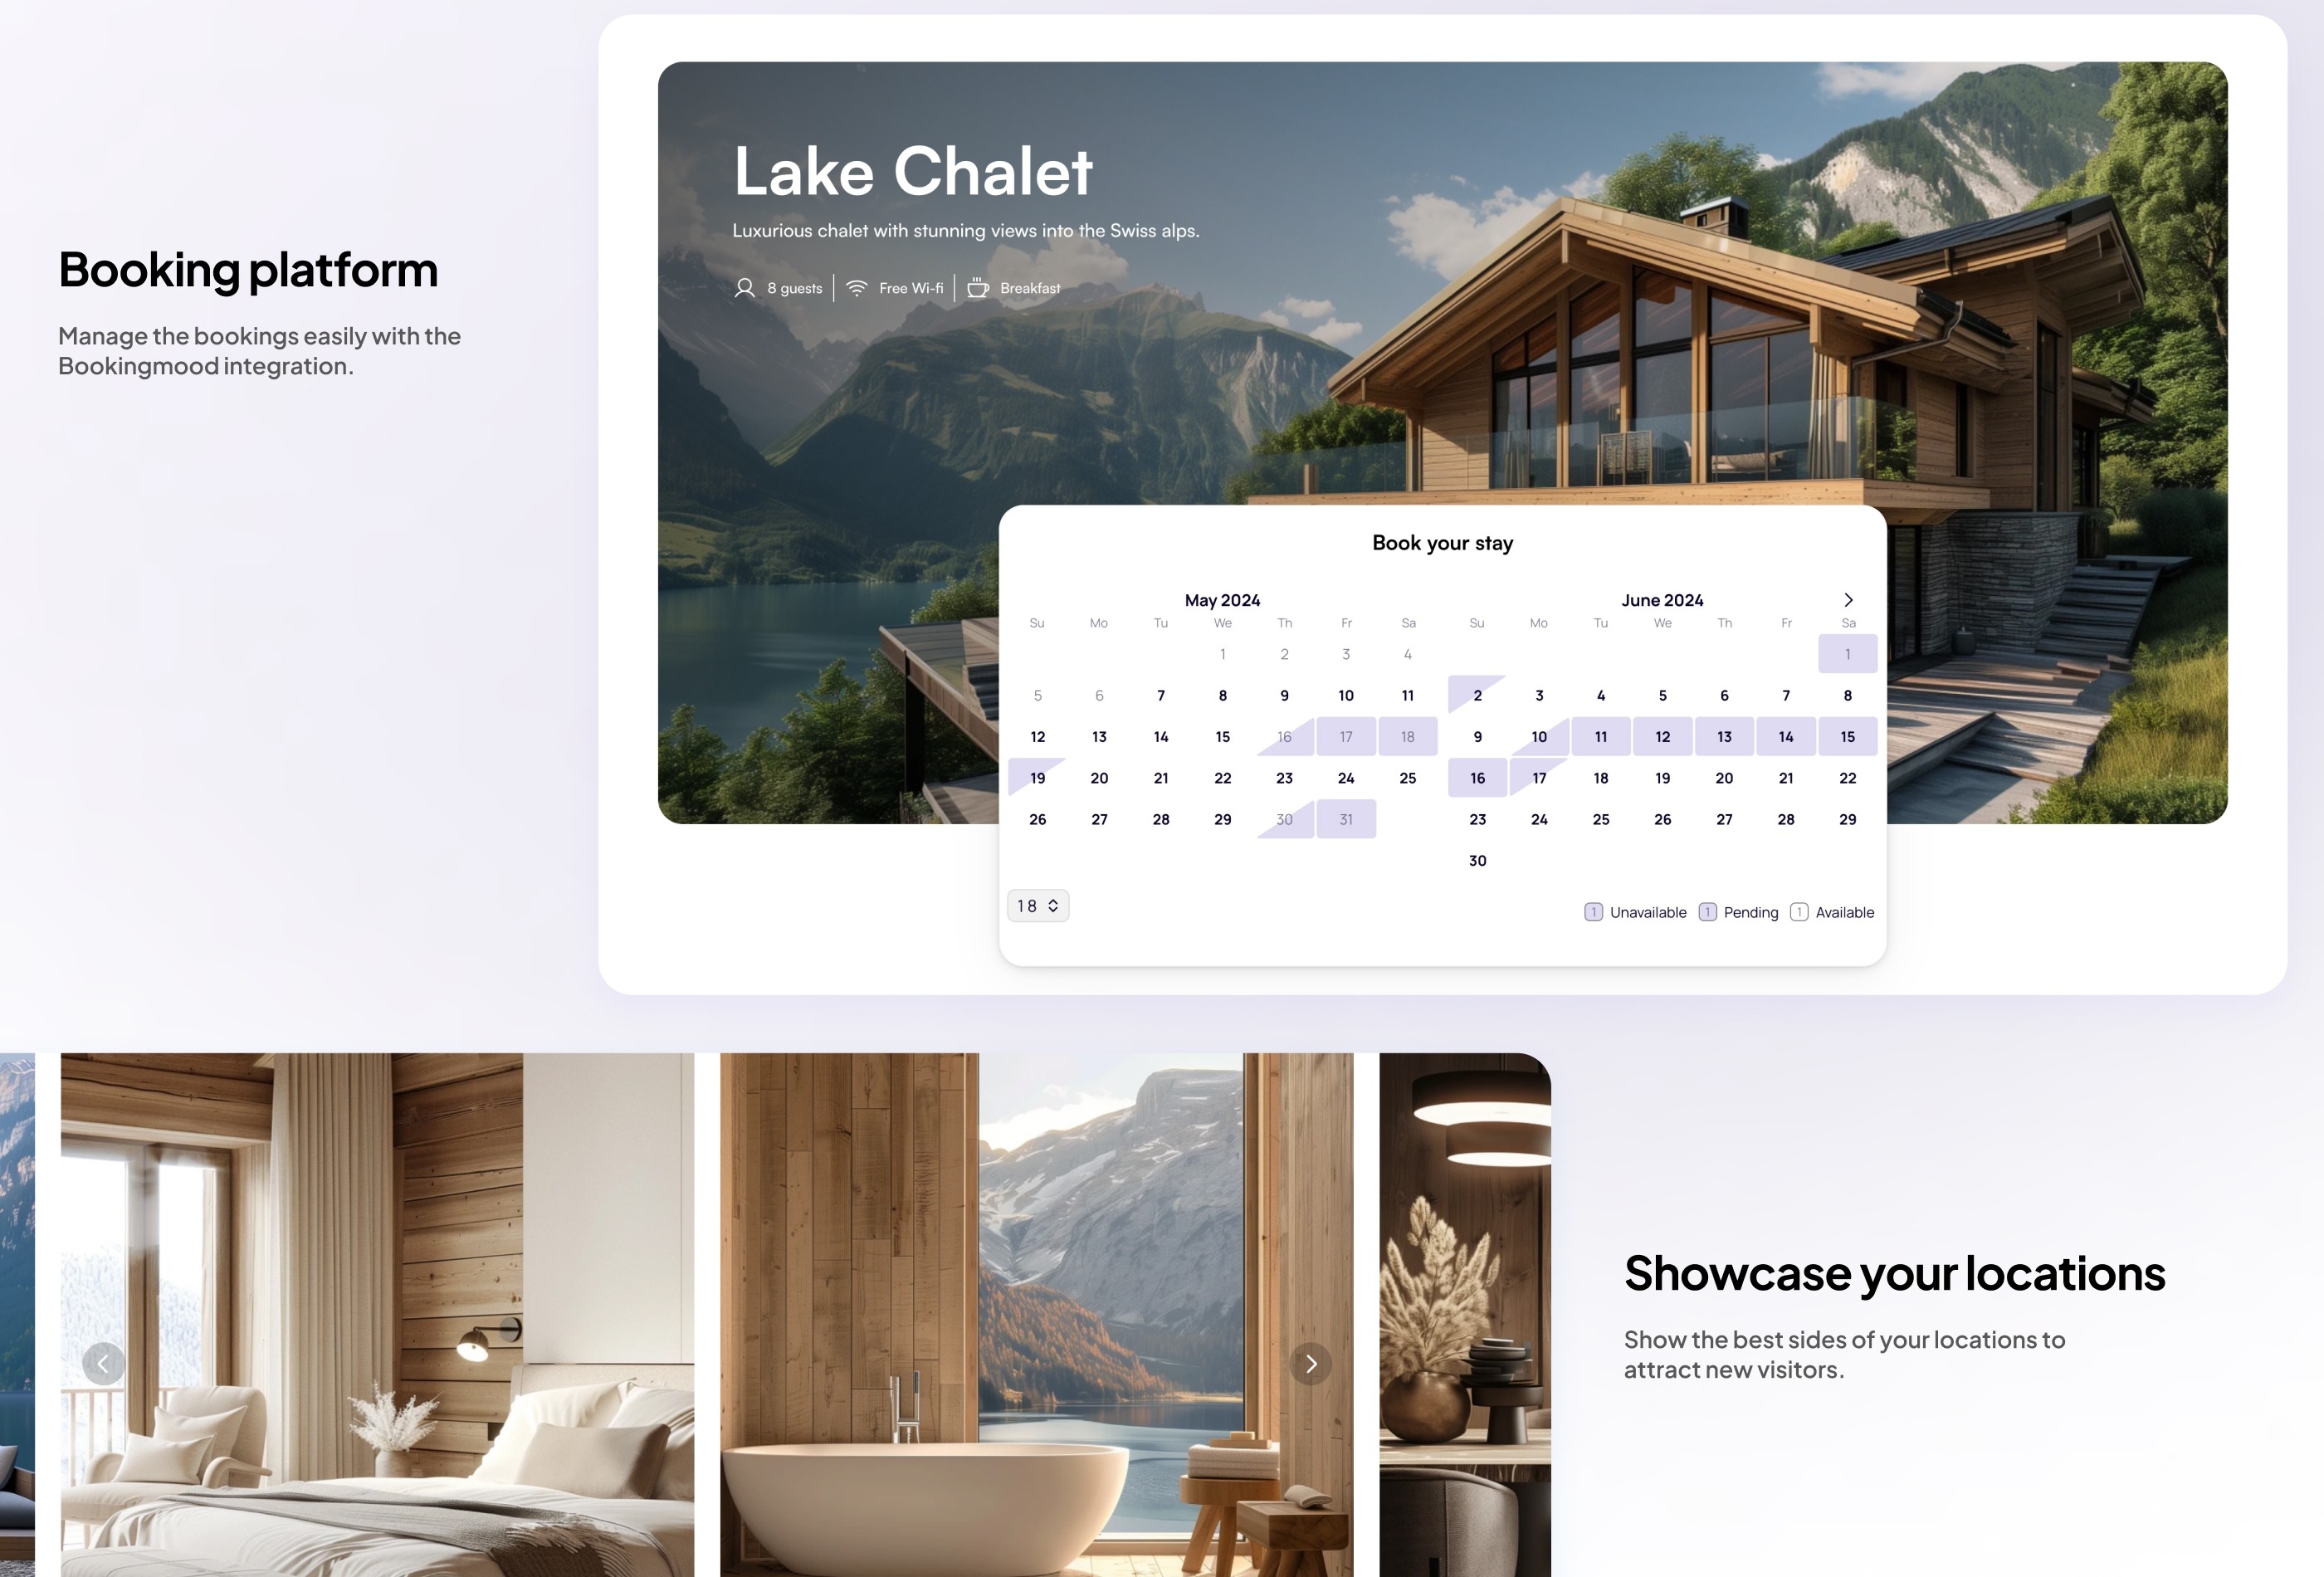Click the next month navigation arrow
The height and width of the screenshot is (1577, 2324).
(1848, 598)
